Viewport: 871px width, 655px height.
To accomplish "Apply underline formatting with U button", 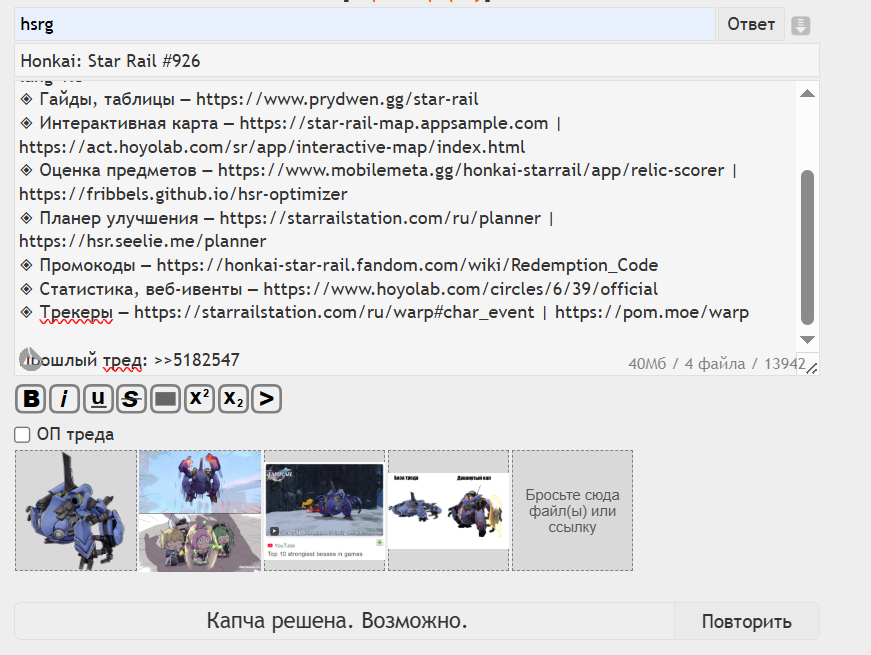I will [98, 398].
